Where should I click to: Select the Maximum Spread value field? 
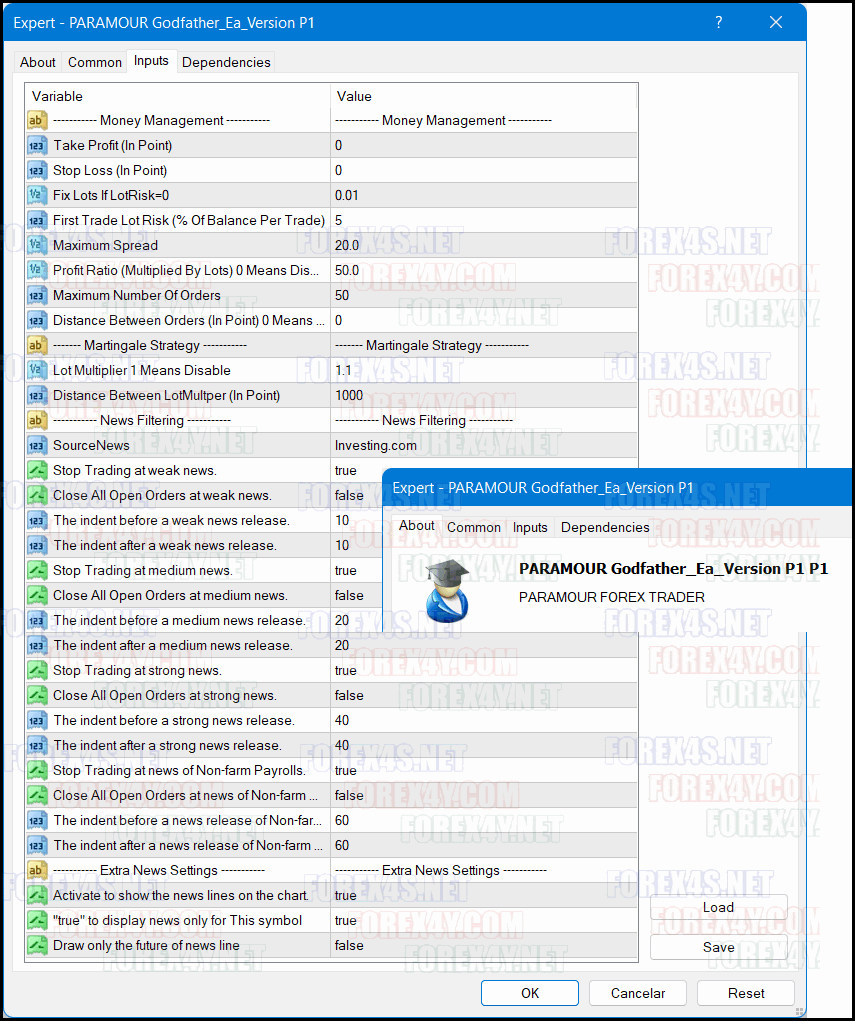tap(480, 246)
